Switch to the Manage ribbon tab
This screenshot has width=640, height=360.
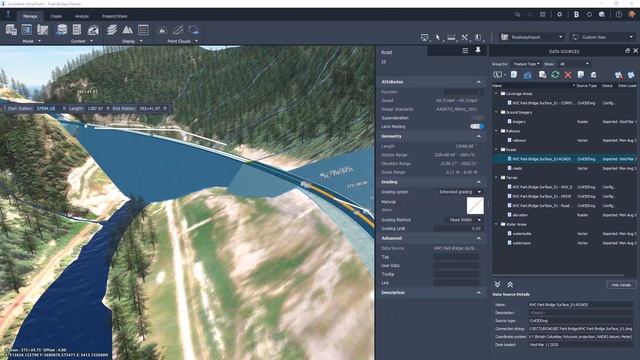(x=30, y=16)
